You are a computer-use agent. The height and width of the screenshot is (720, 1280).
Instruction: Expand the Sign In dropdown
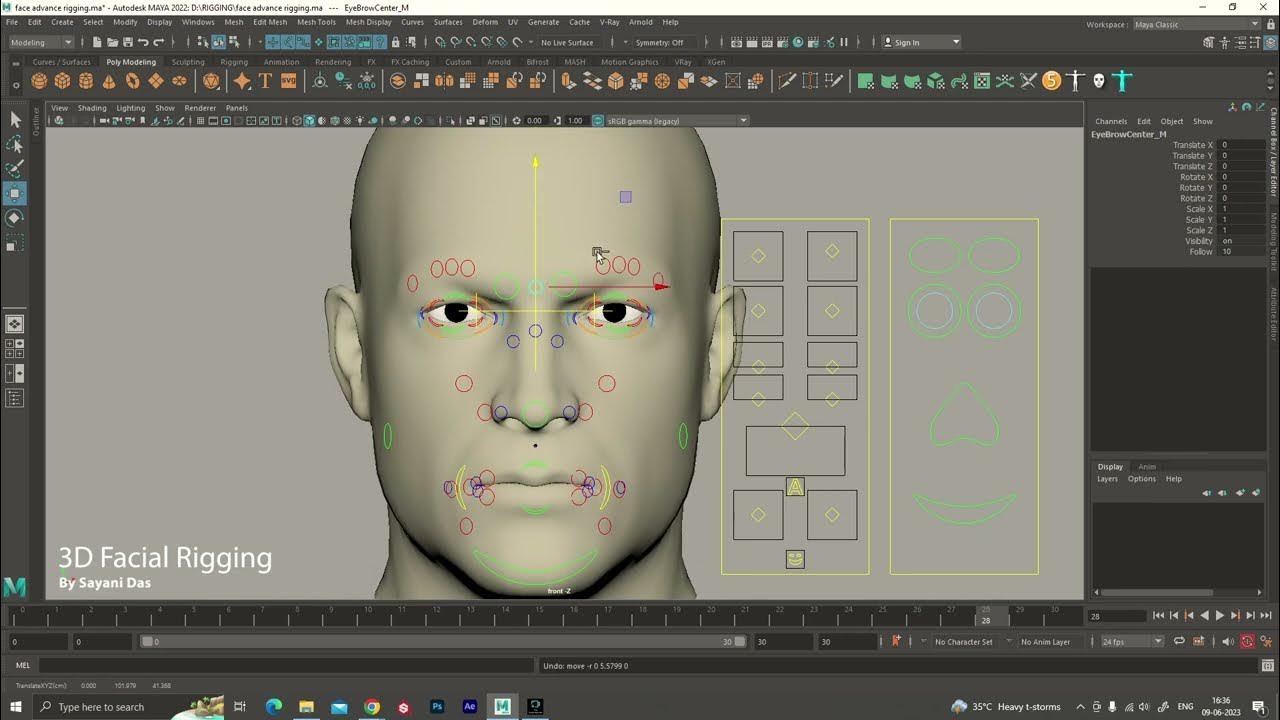(x=921, y=42)
